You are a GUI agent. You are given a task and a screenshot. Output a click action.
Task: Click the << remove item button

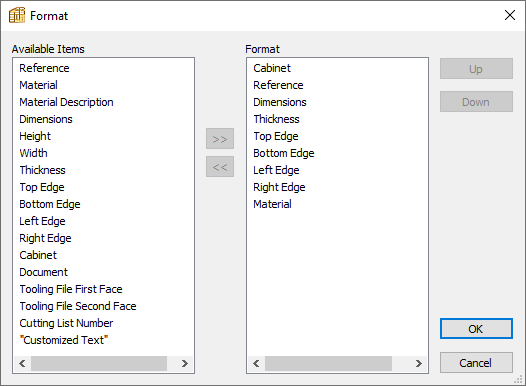click(x=220, y=166)
